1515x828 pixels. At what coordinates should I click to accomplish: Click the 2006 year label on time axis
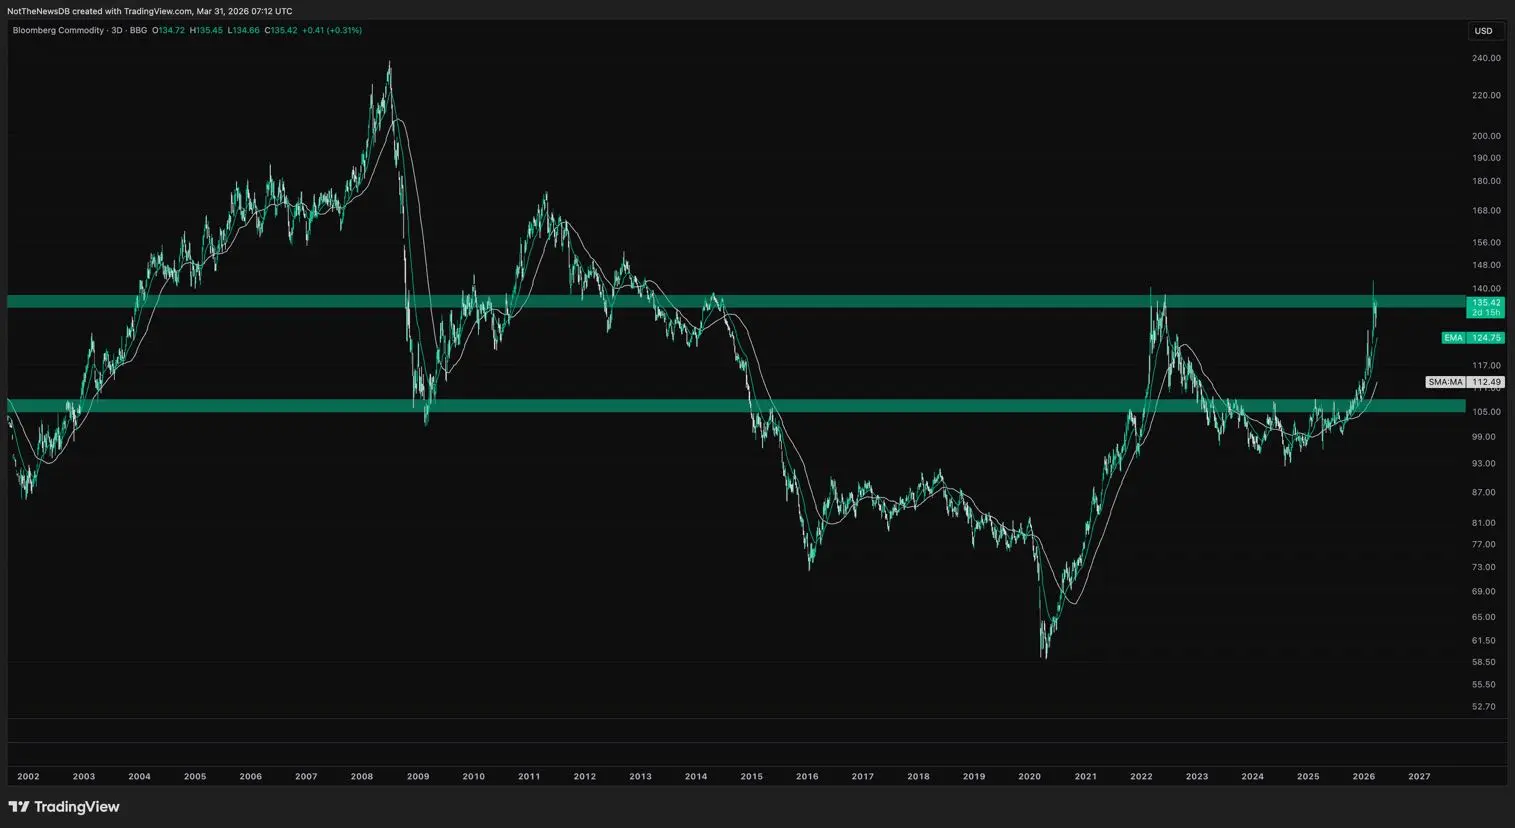coord(251,777)
